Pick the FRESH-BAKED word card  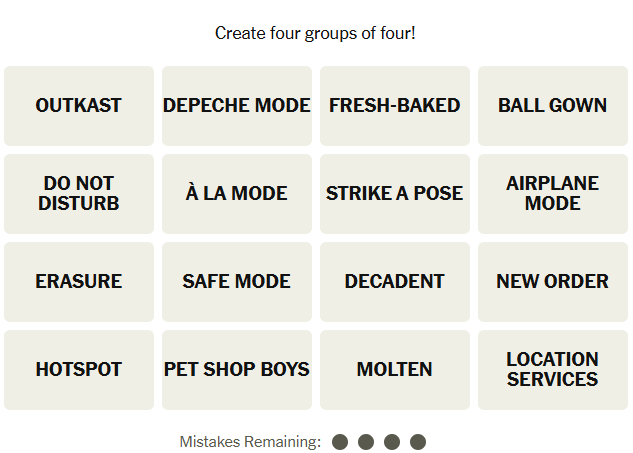(395, 106)
